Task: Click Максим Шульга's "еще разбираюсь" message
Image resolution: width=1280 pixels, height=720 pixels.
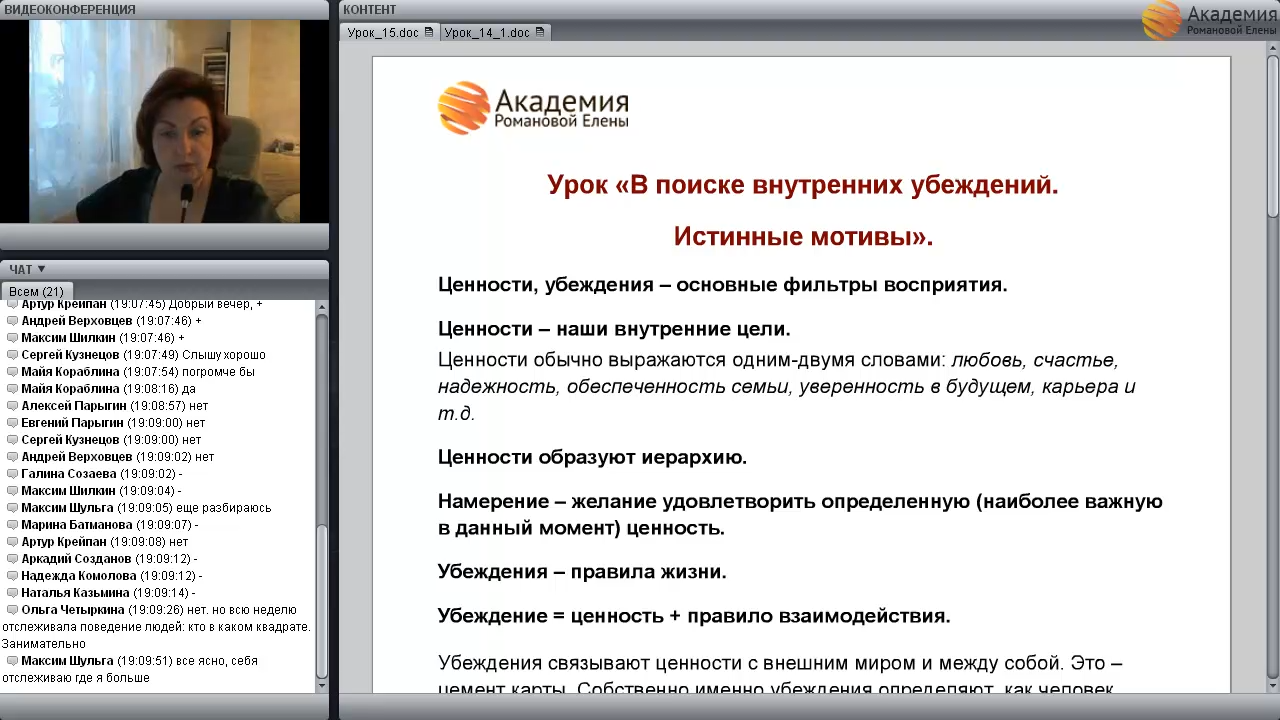Action: (x=224, y=508)
